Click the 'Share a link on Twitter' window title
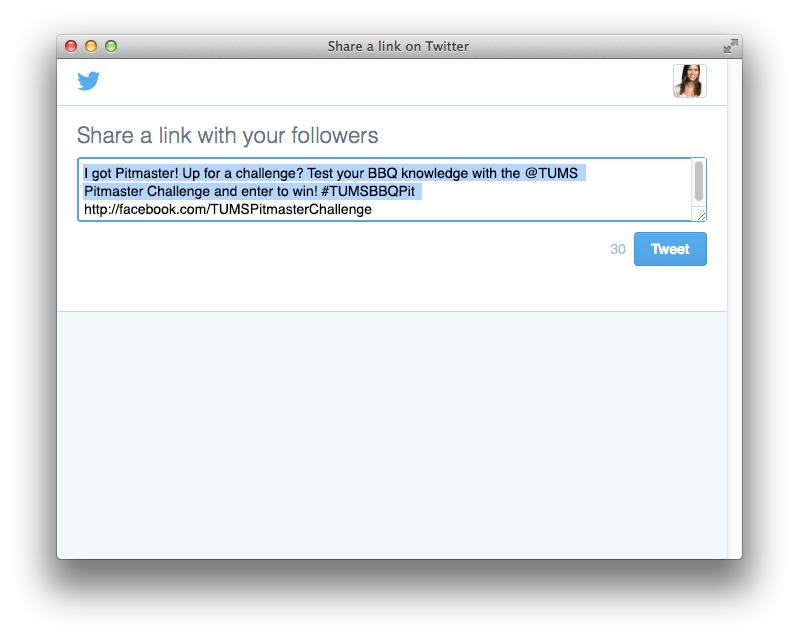Image resolution: width=799 pixels, height=638 pixels. tap(398, 46)
